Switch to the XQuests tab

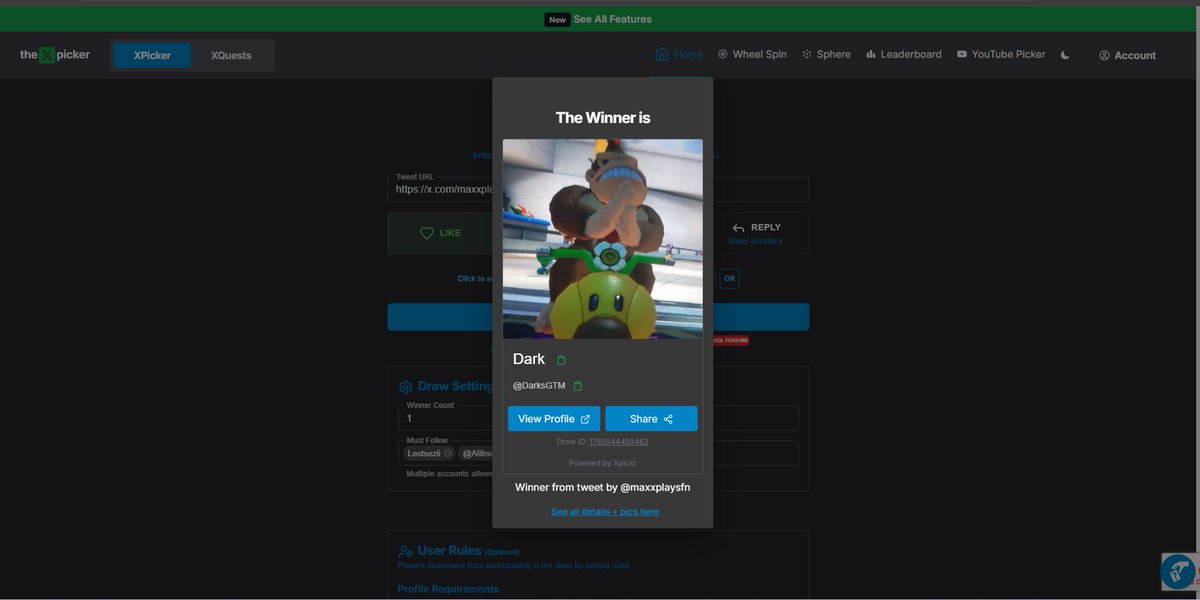click(231, 56)
